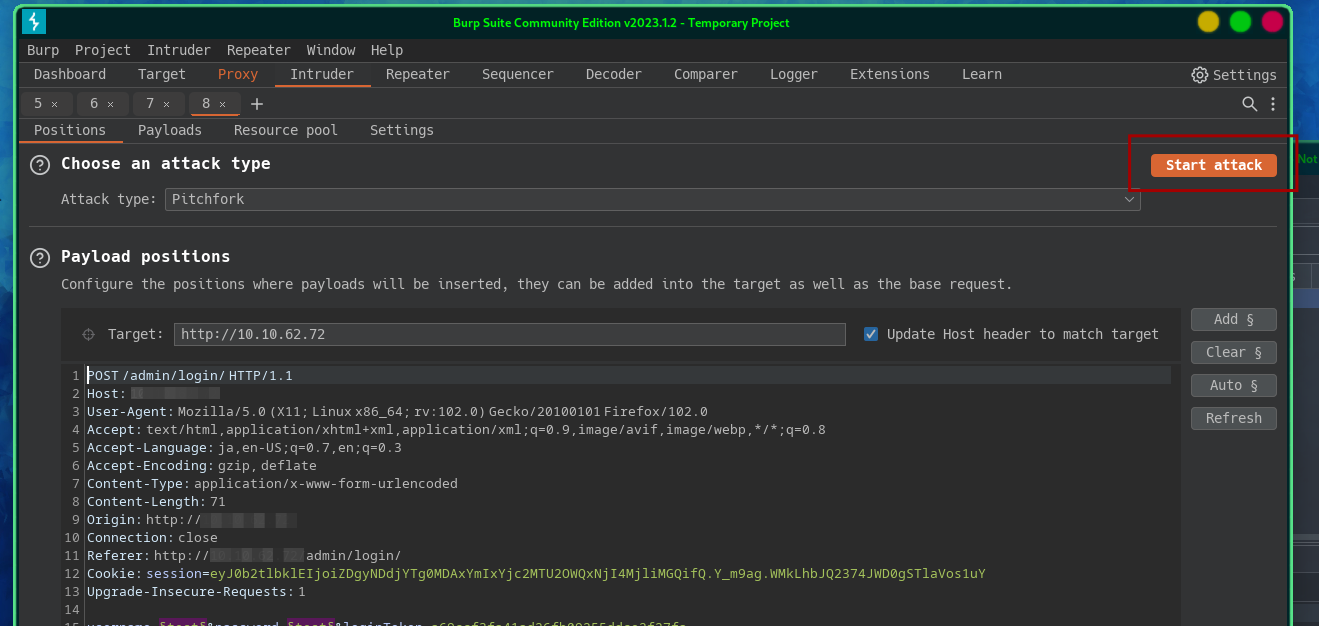Open the Comparer tab
The height and width of the screenshot is (626, 1319).
point(706,74)
